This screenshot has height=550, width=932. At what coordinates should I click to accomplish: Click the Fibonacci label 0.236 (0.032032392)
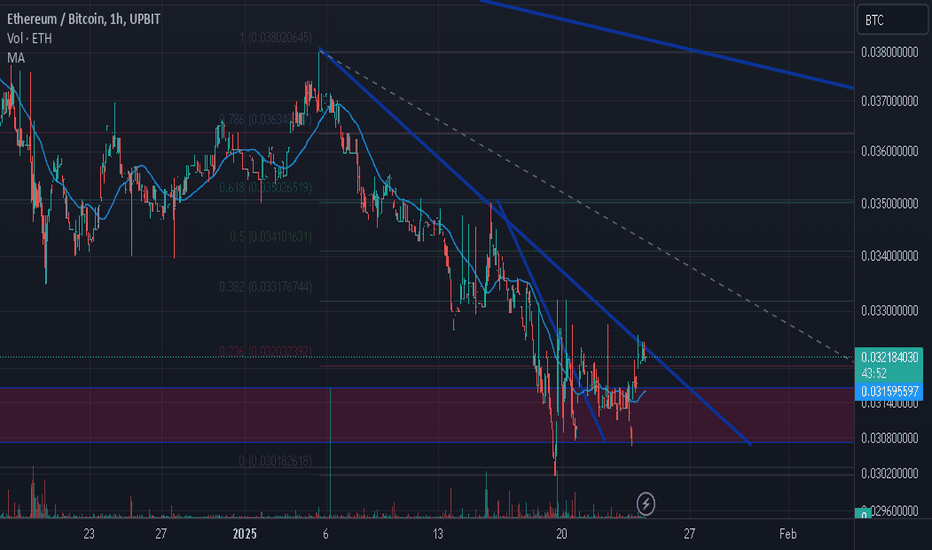[265, 351]
